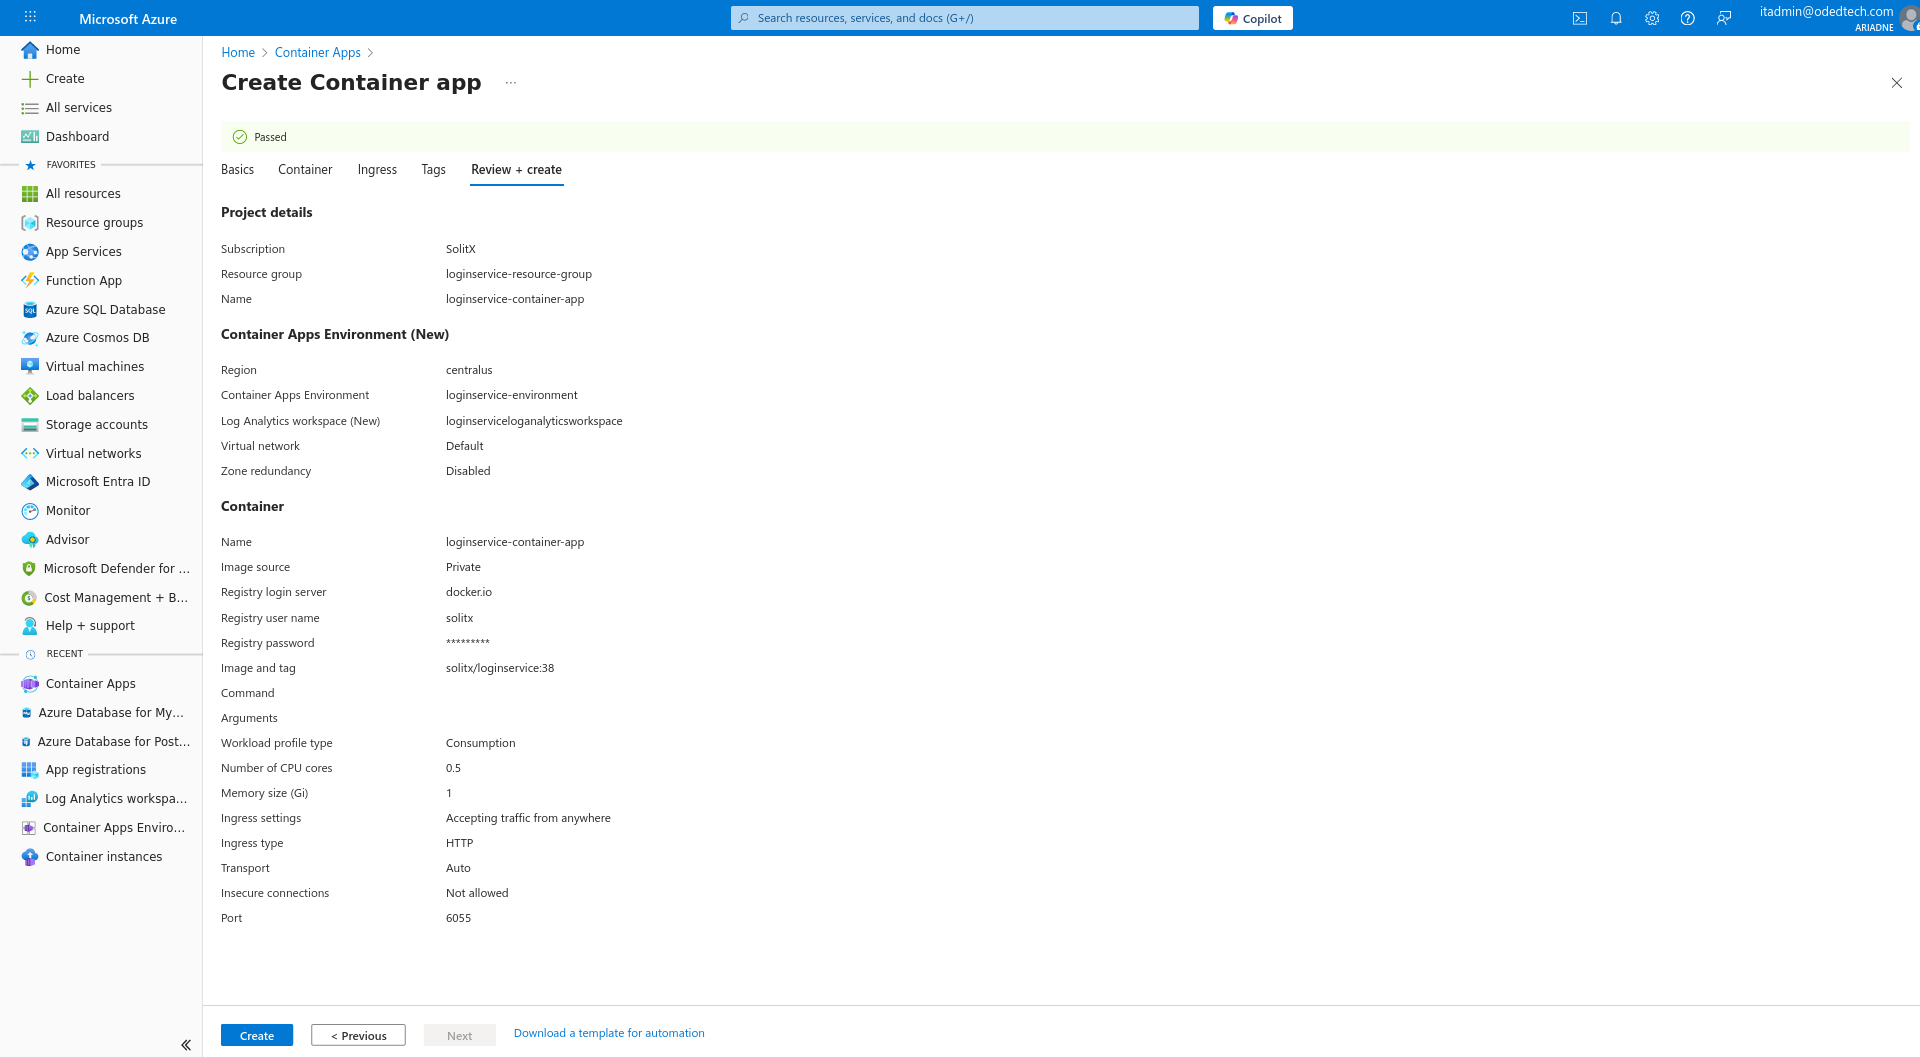1920x1057 pixels.
Task: Switch to the Ingress tab
Action: point(377,170)
